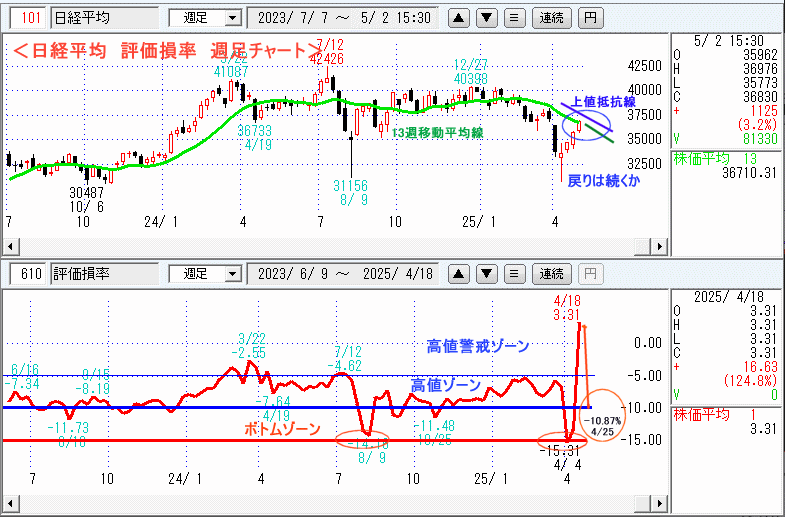
Task: Click the 3.31 peak label dated 4/18
Action: (x=567, y=315)
